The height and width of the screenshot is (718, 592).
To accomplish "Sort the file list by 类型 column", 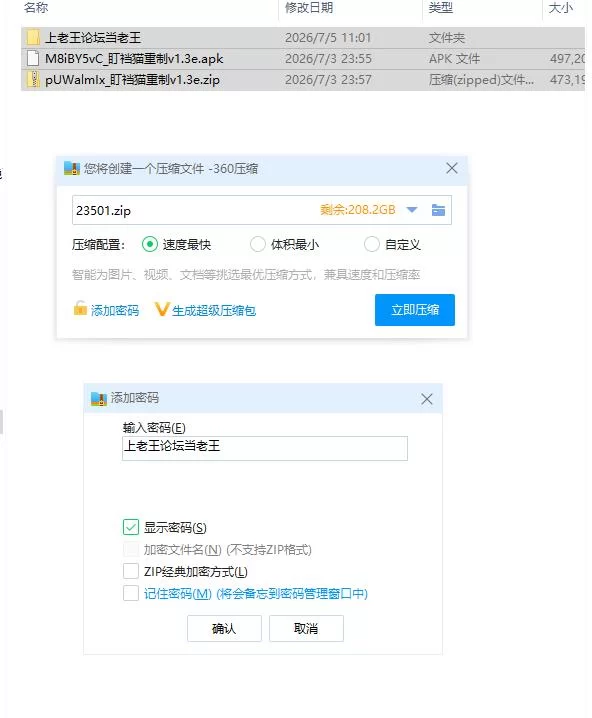I will tap(441, 8).
